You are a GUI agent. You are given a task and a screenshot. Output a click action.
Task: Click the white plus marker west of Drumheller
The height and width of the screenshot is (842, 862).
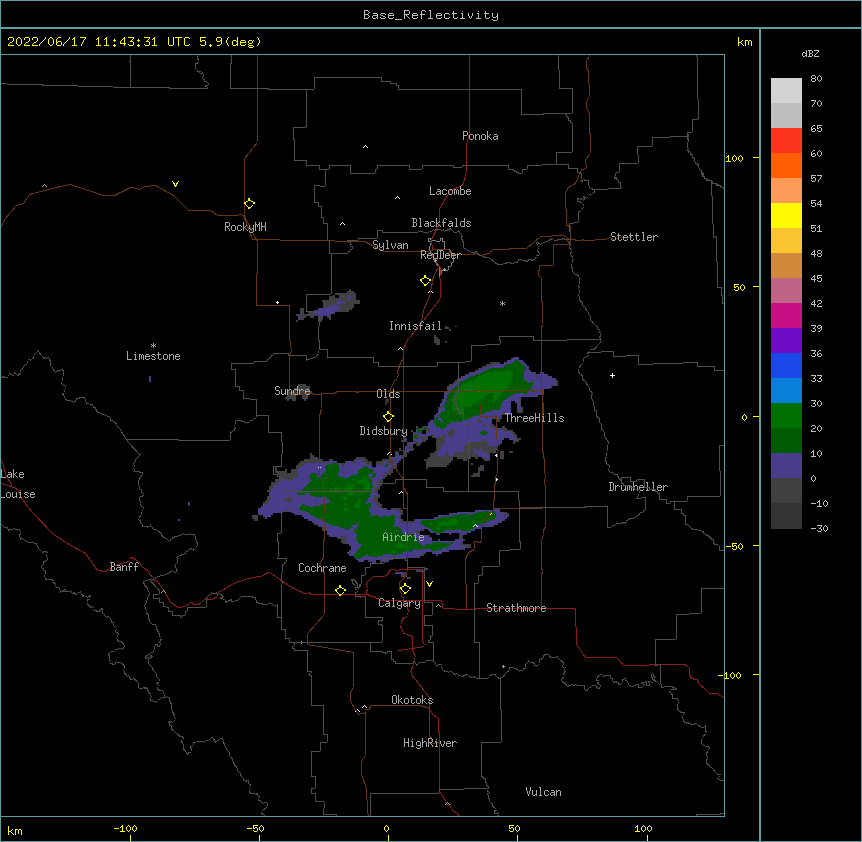(x=612, y=375)
